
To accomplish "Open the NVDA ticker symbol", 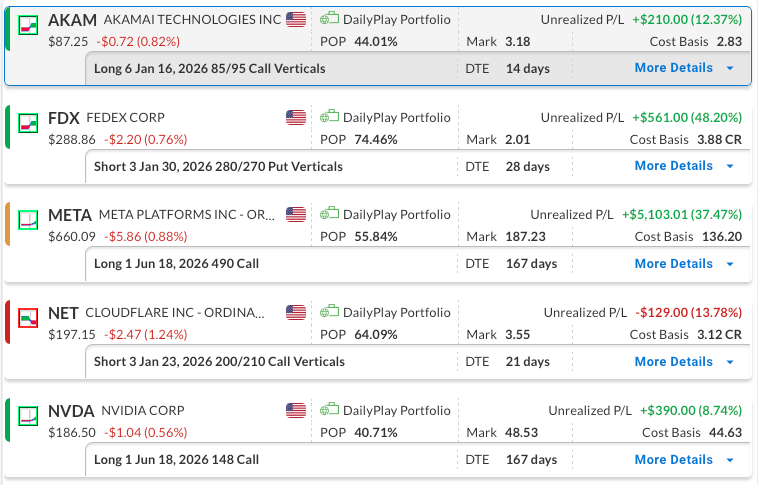I will point(71,411).
